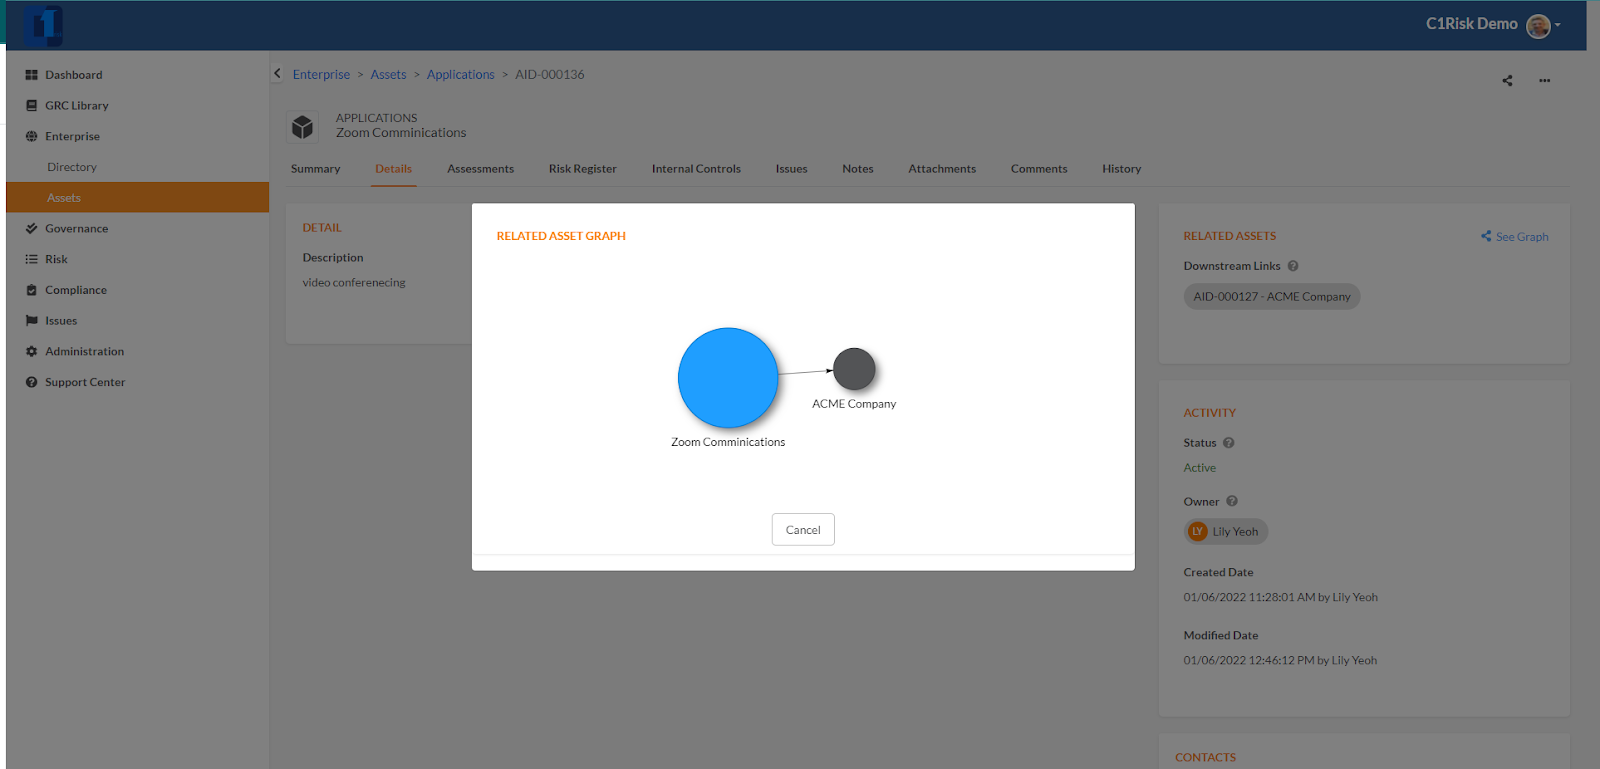Click the LY owner avatar badge
This screenshot has width=1600, height=769.
coord(1197,532)
